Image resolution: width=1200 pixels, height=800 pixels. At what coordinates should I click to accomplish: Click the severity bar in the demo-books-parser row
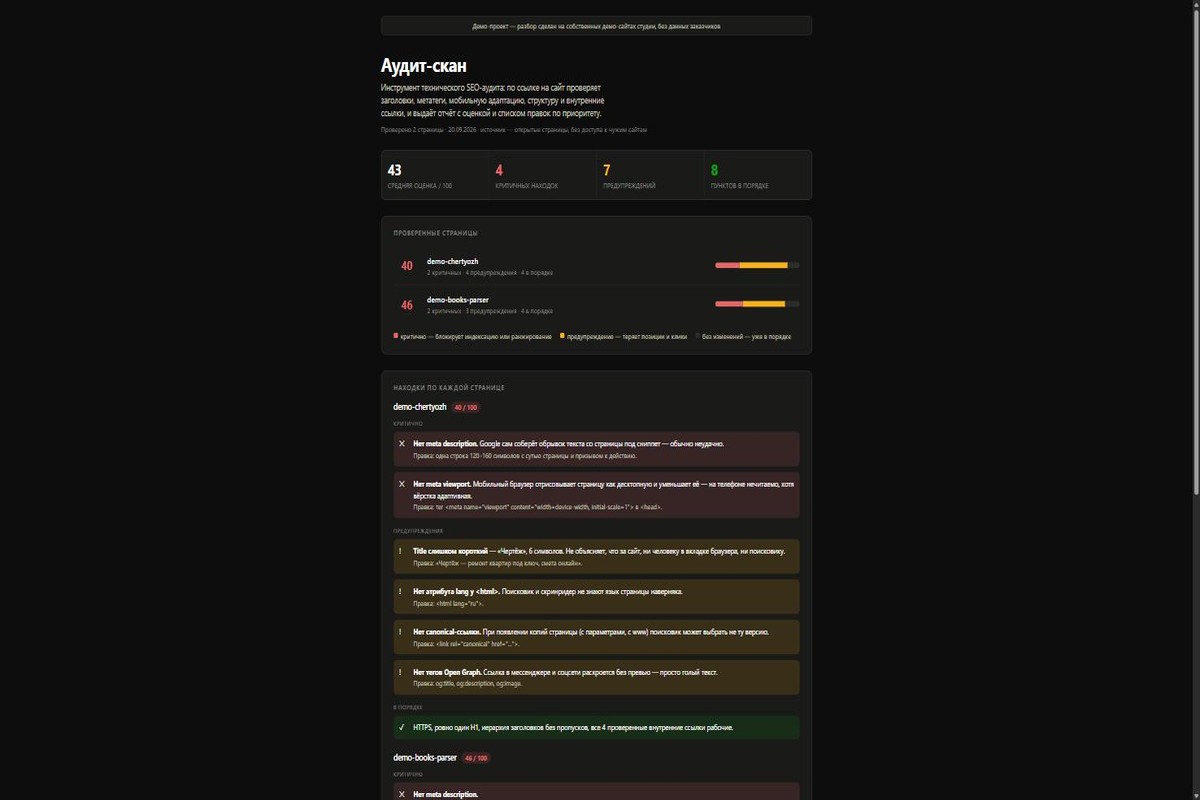tap(757, 303)
